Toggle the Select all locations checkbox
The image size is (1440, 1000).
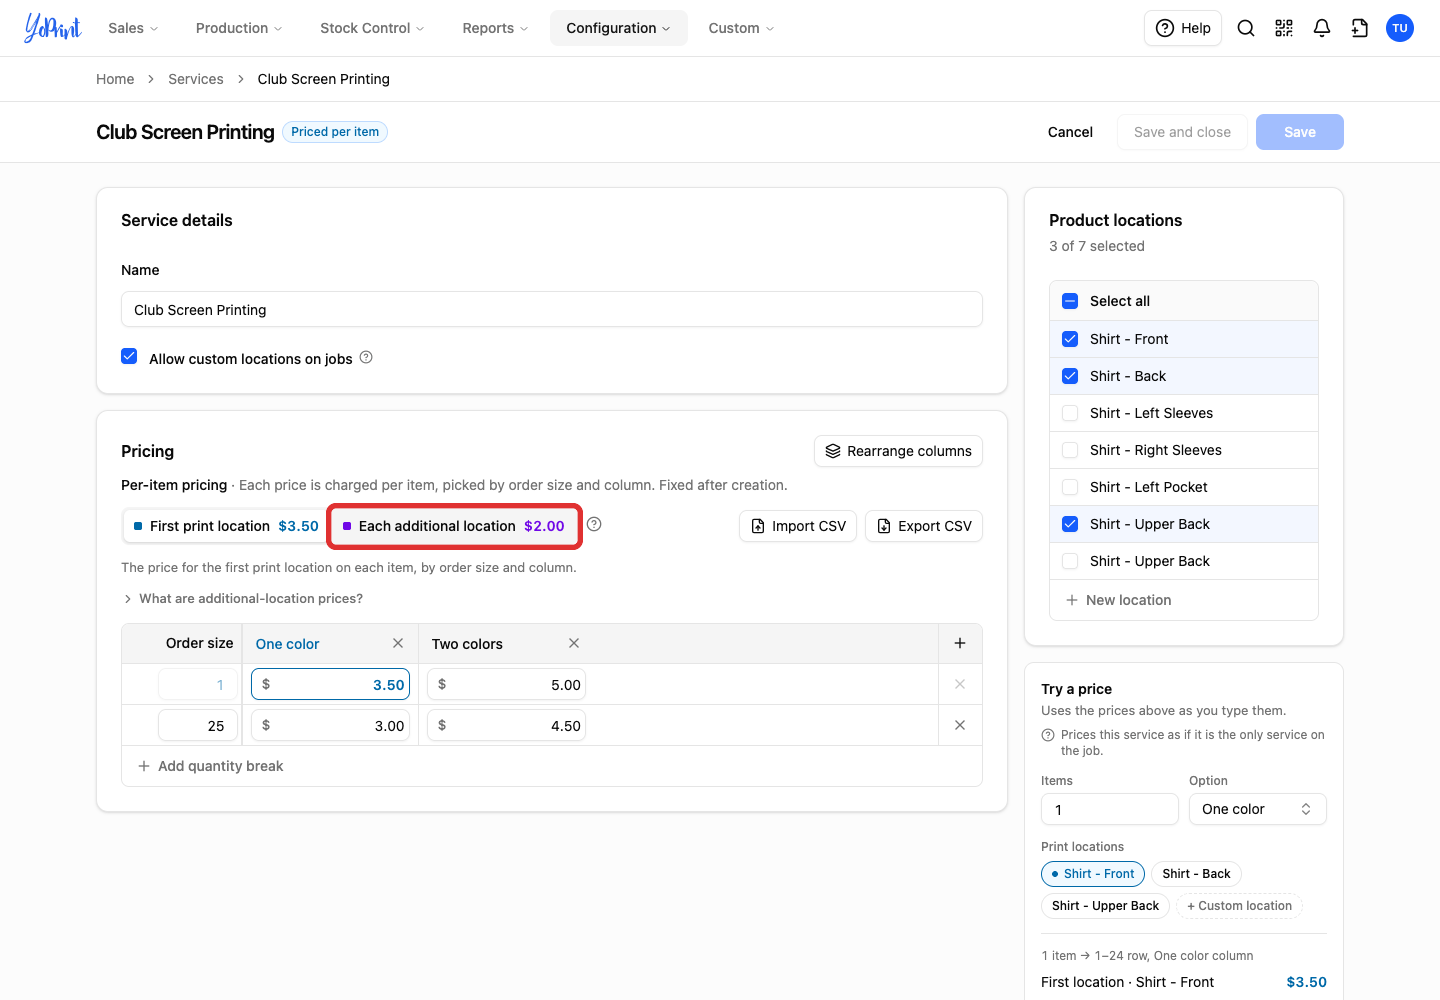(1070, 301)
